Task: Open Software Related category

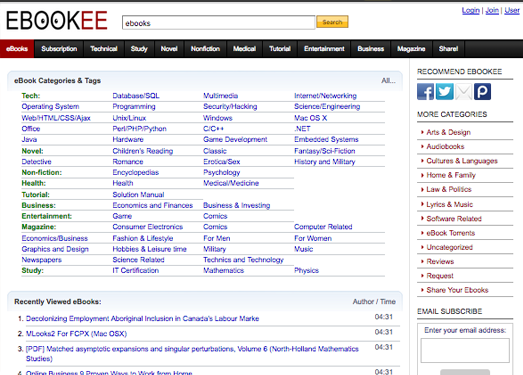Action: pos(454,219)
